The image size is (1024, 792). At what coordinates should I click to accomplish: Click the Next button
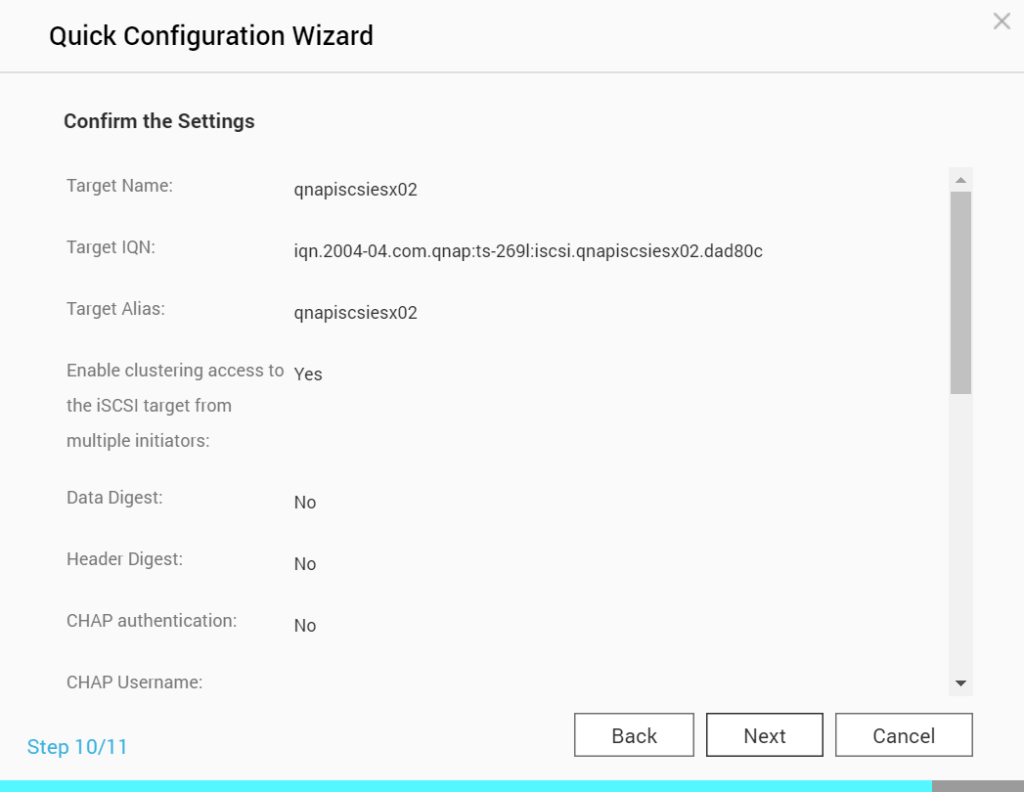click(764, 736)
